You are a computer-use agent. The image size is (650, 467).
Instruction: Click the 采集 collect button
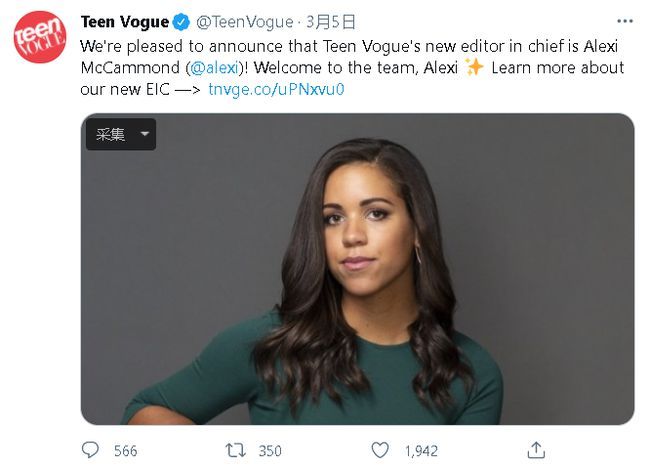coord(111,134)
